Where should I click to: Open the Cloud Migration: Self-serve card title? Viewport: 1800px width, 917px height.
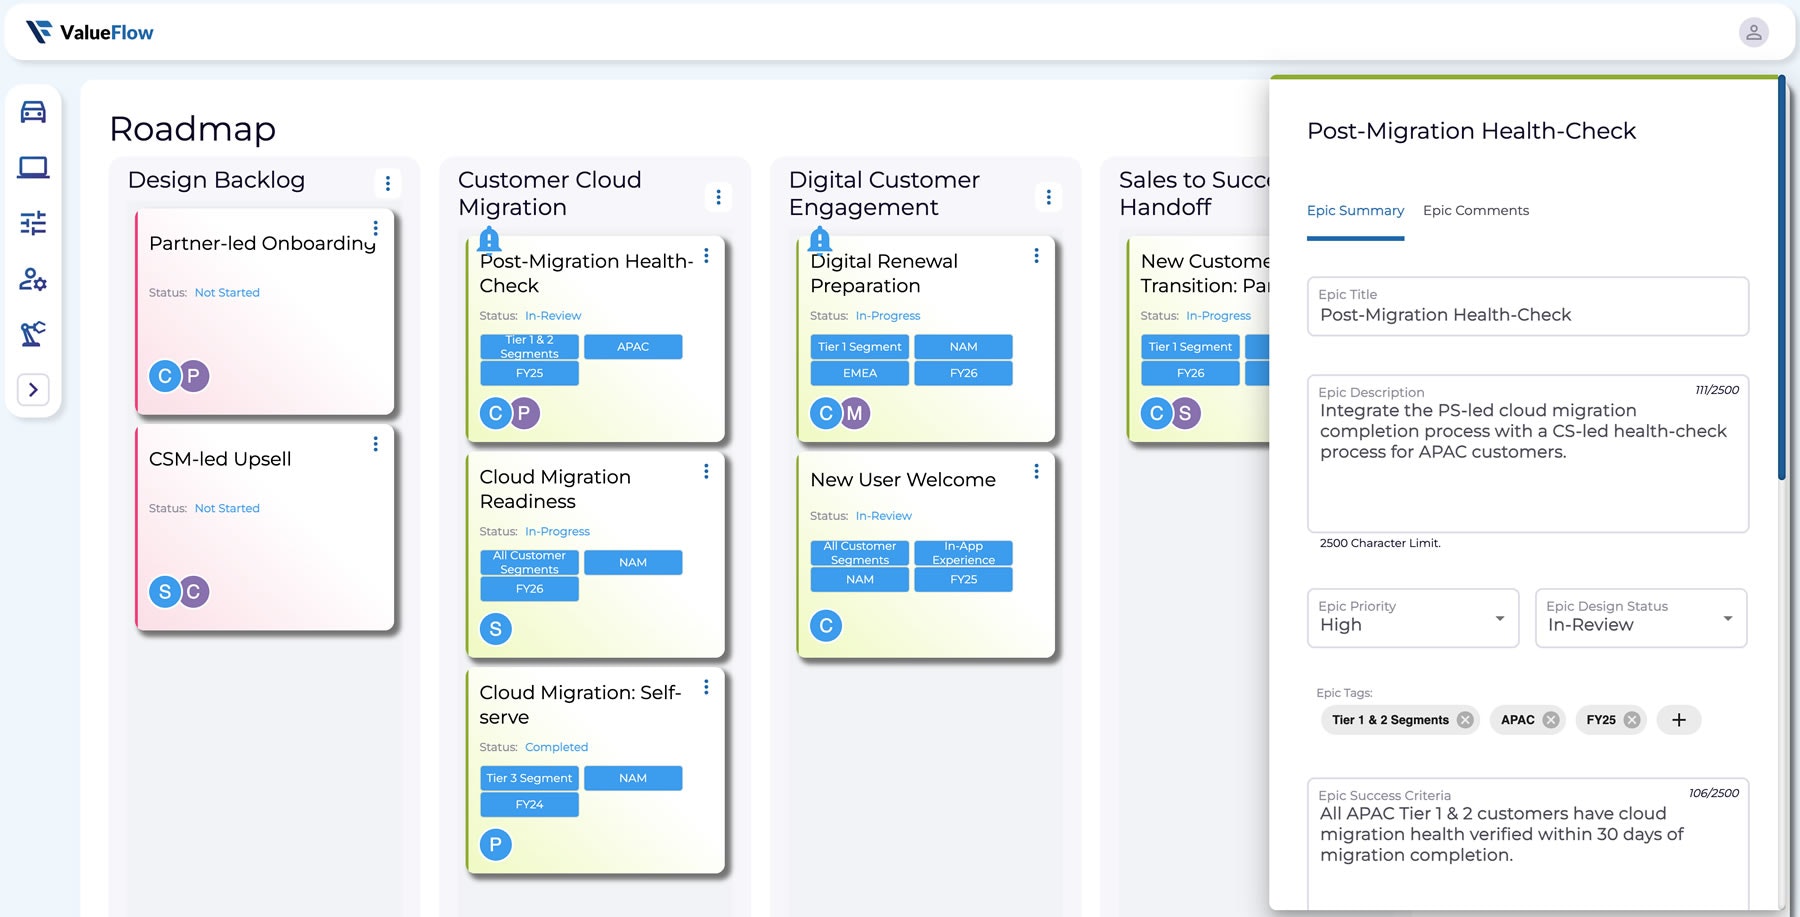580,705
